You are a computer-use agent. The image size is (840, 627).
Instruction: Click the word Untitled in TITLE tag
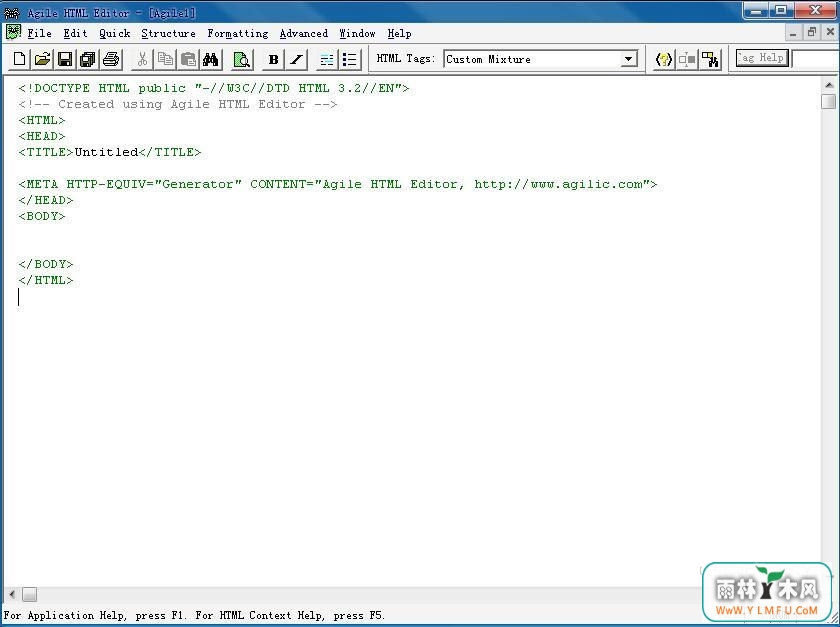pos(106,152)
